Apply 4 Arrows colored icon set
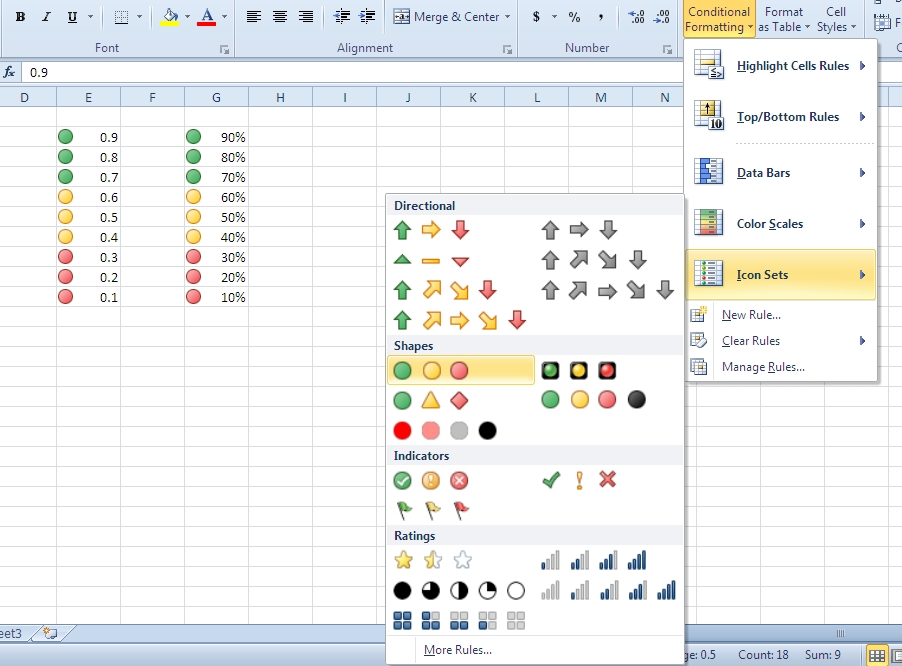Screen dimensions: 902x666 pyautogui.click(x=445, y=290)
